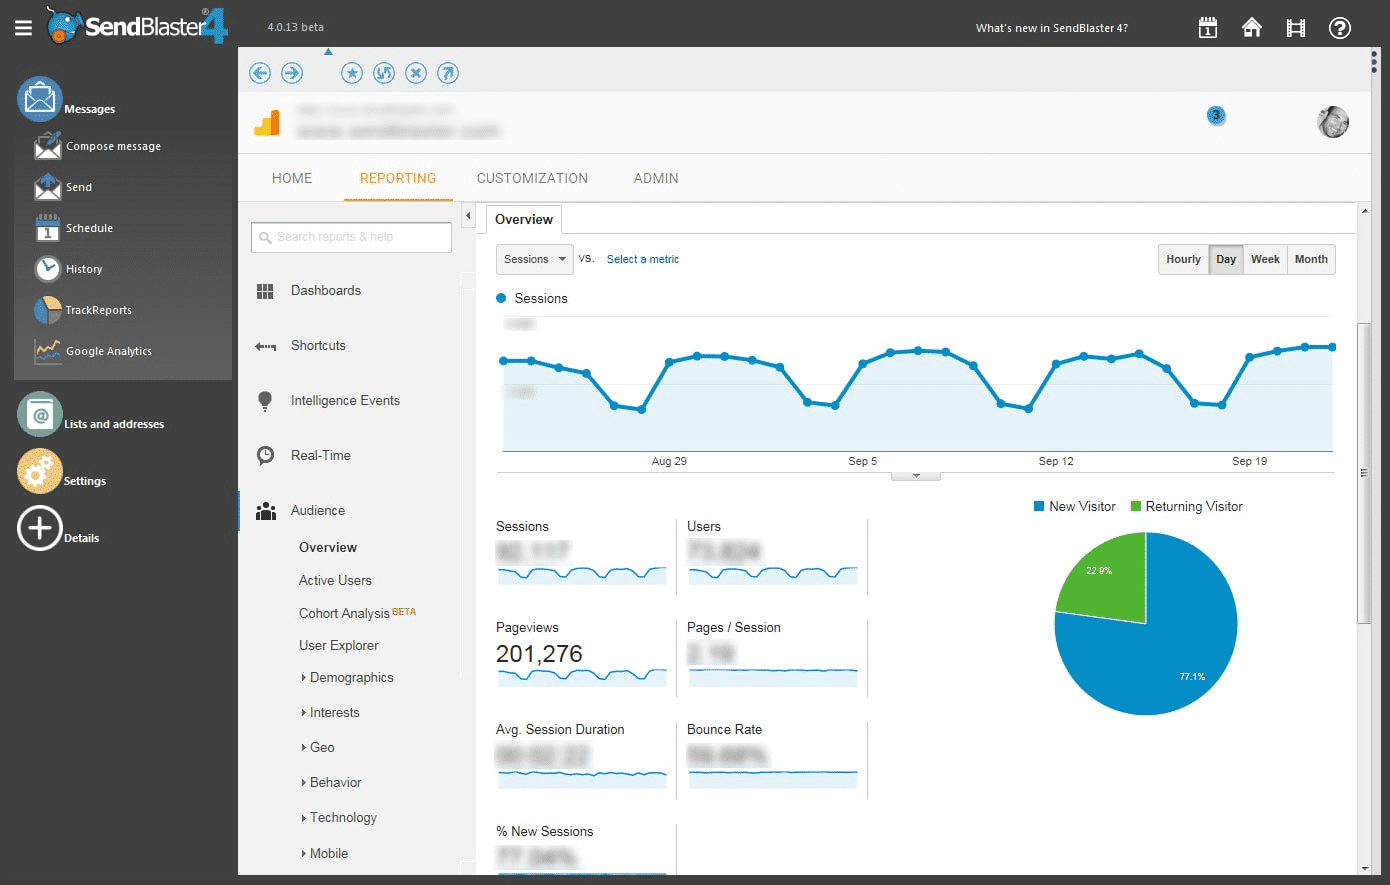Expand the Demographics section
Screen dimensions: 1390x885
pyautogui.click(x=351, y=677)
